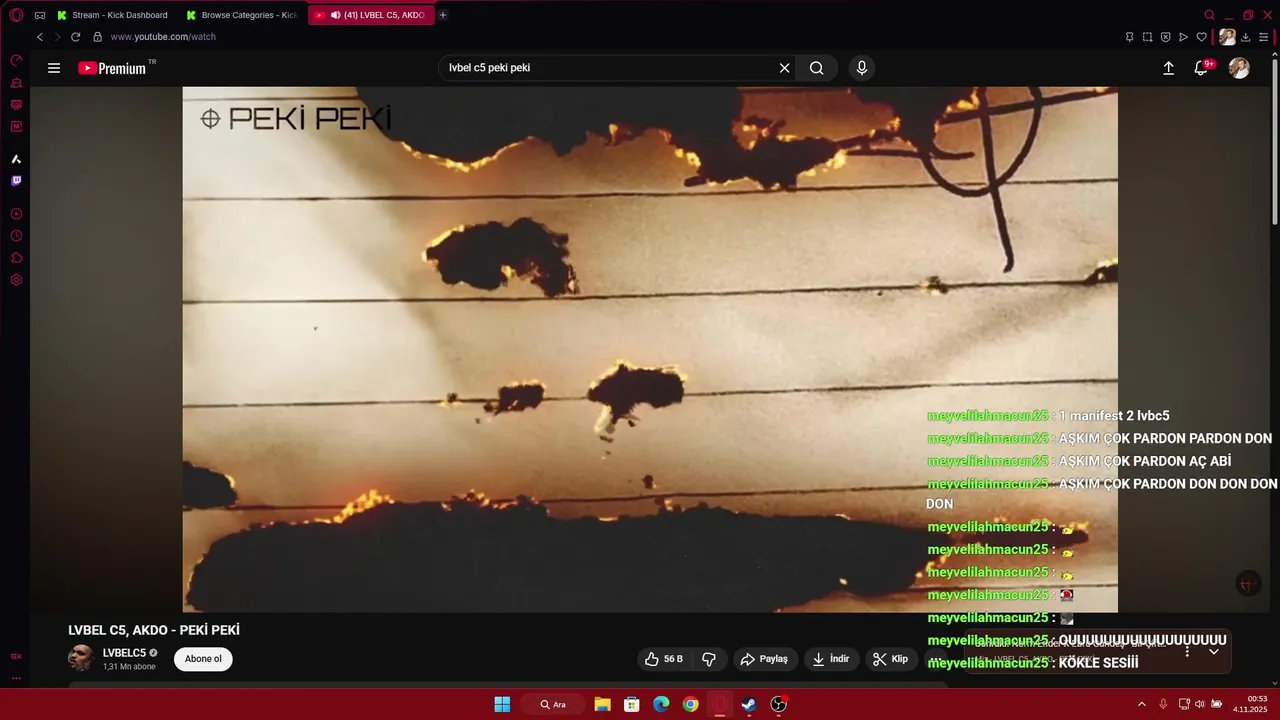Image resolution: width=1280 pixels, height=720 pixels.
Task: Open taskbar volume control
Action: pyautogui.click(x=1200, y=704)
